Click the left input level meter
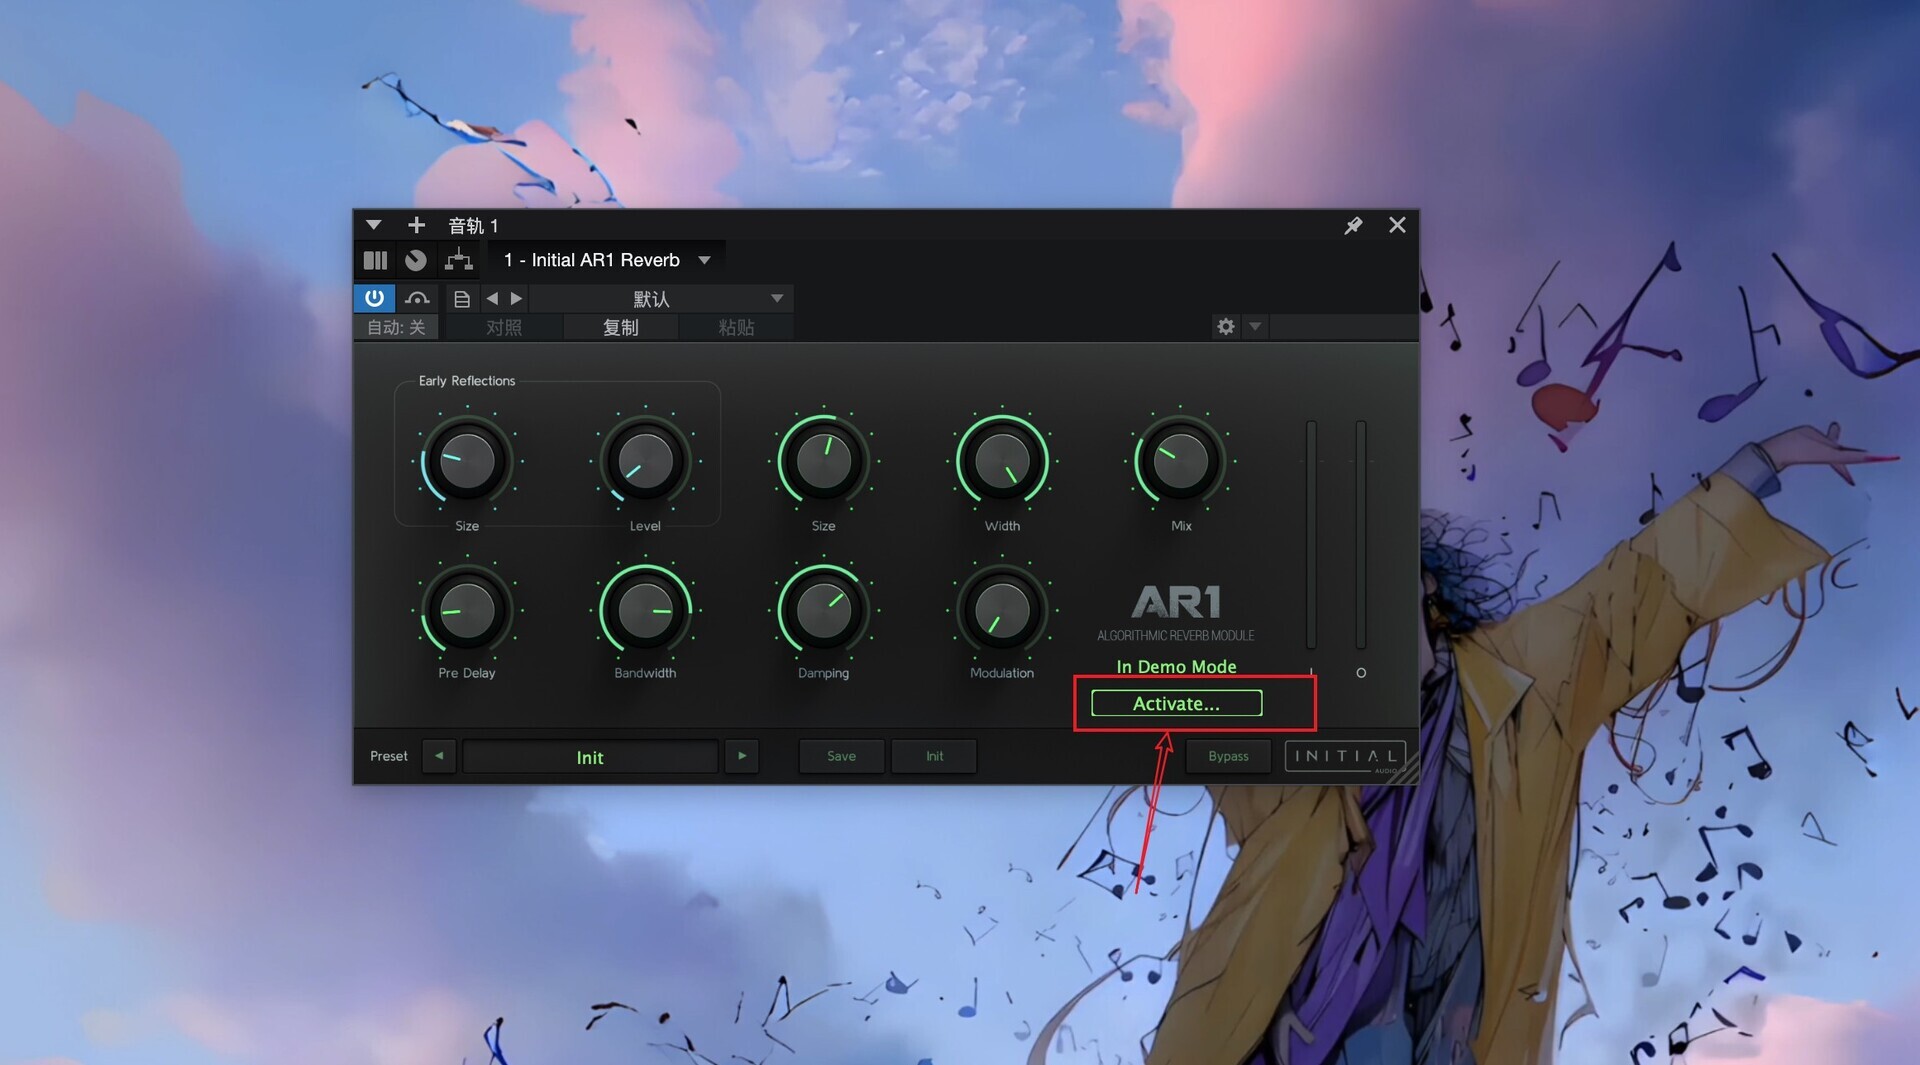This screenshot has height=1065, width=1920. pos(1311,535)
